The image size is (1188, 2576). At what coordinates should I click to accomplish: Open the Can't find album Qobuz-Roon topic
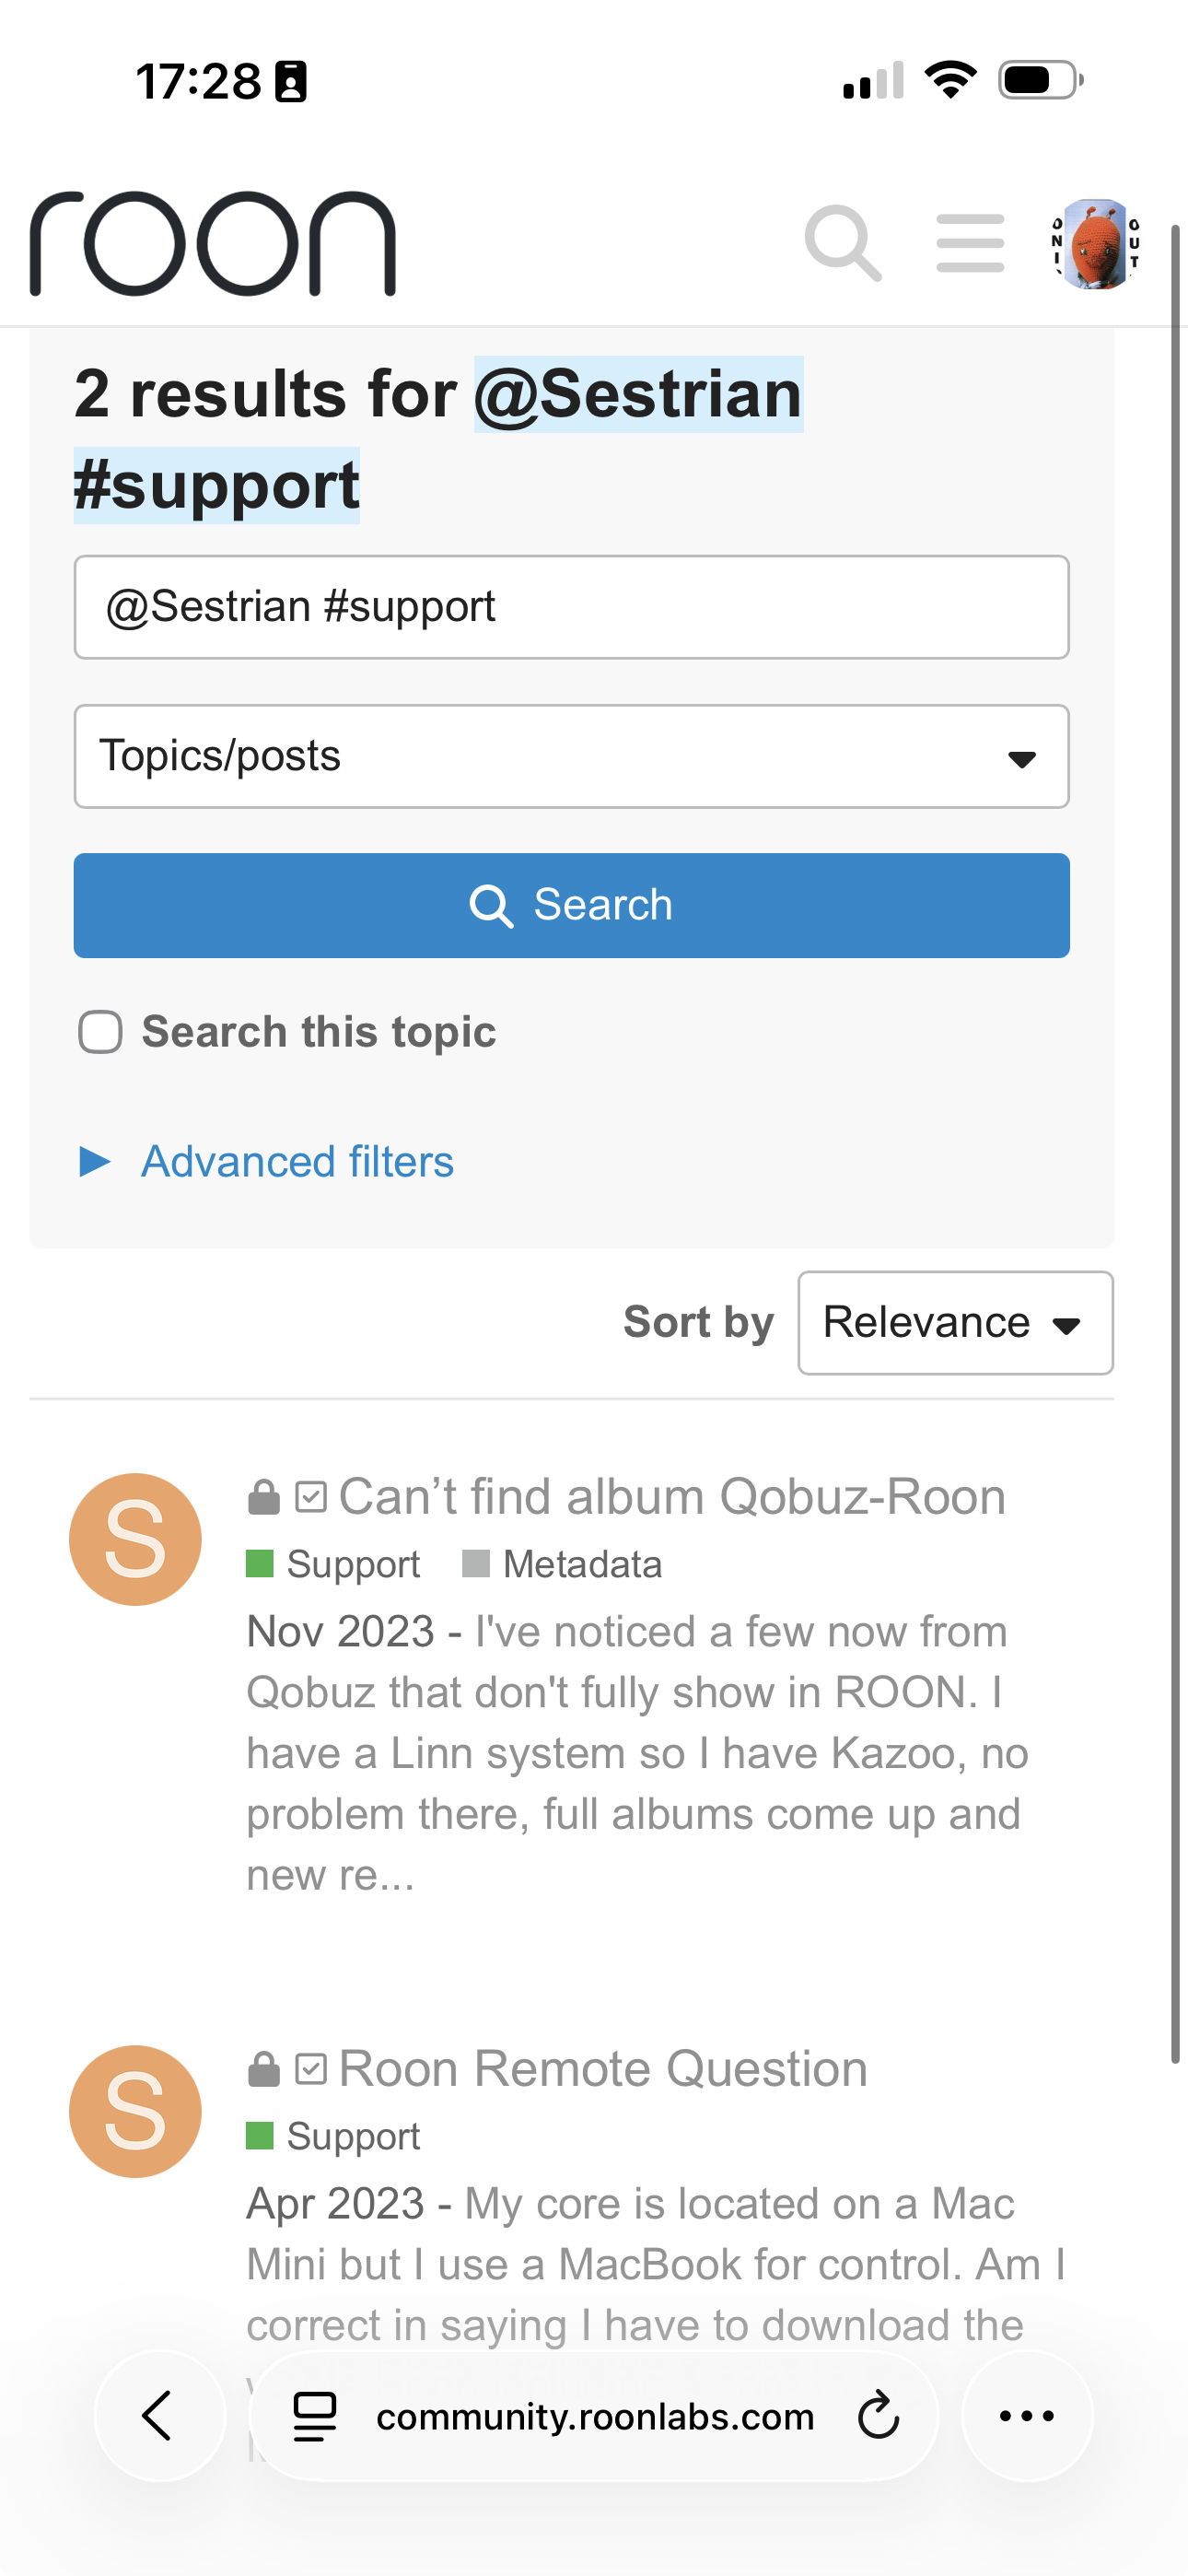tap(671, 1497)
